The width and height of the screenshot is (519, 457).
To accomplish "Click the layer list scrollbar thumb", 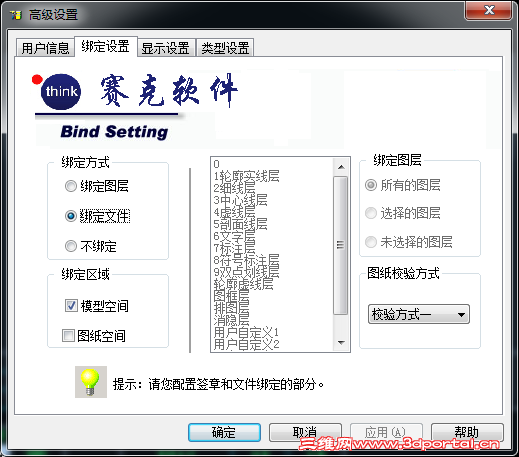I will (341, 245).
